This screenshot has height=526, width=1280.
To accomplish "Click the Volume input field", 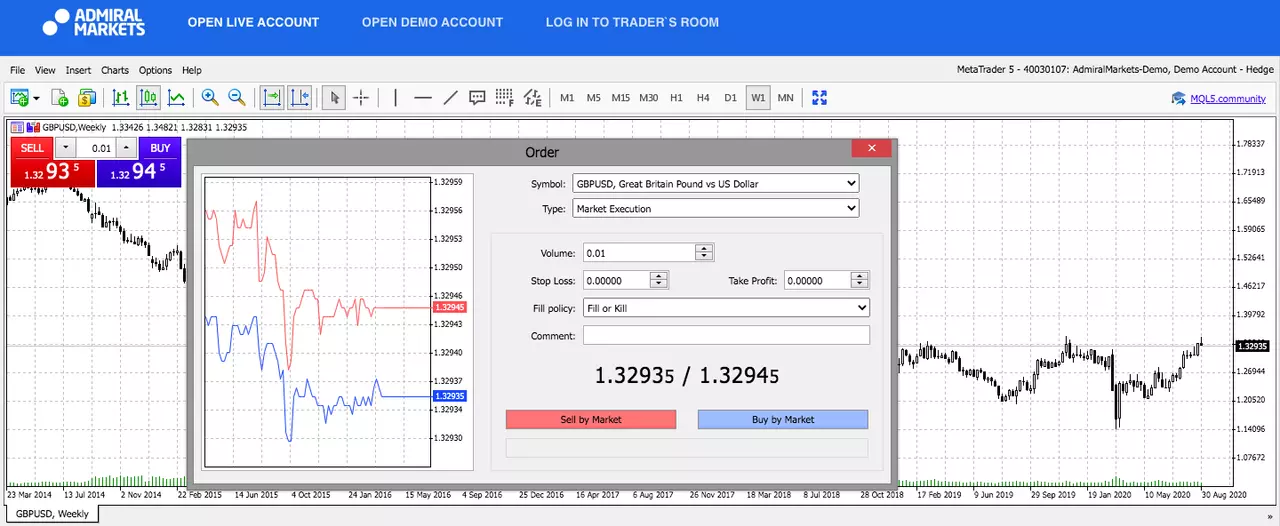I will click(x=639, y=253).
